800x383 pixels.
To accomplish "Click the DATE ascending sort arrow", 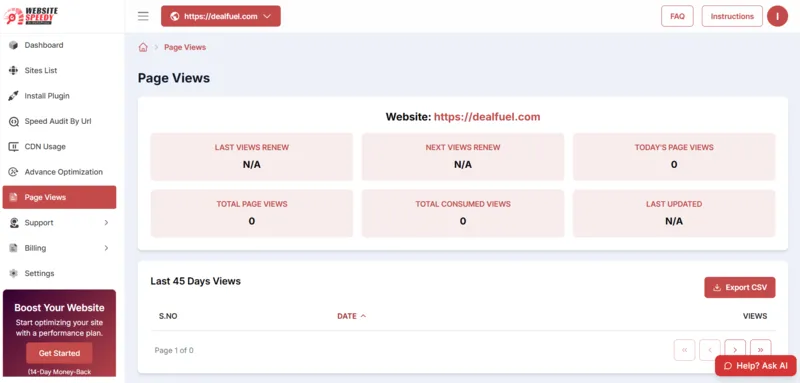I will (x=363, y=316).
